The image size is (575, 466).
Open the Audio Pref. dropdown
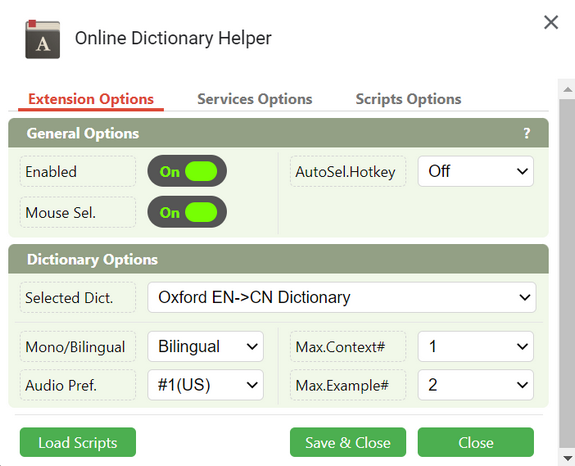pos(205,385)
